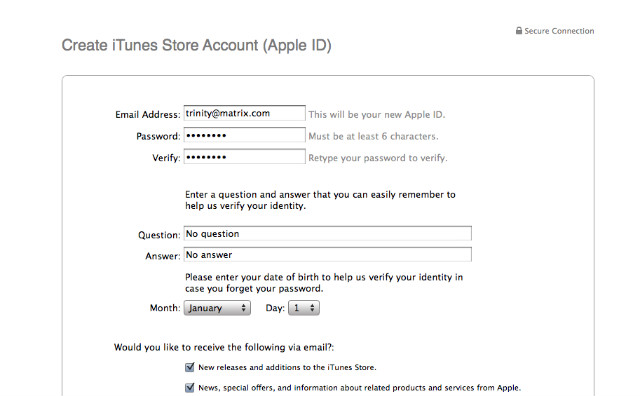The image size is (640, 396).
Task: Click the Email Address field
Action: 244,113
